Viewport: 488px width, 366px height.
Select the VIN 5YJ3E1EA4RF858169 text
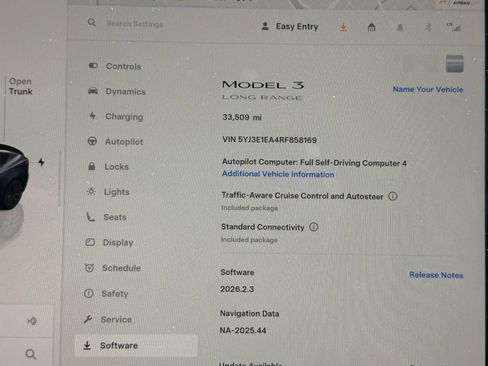tap(269, 140)
